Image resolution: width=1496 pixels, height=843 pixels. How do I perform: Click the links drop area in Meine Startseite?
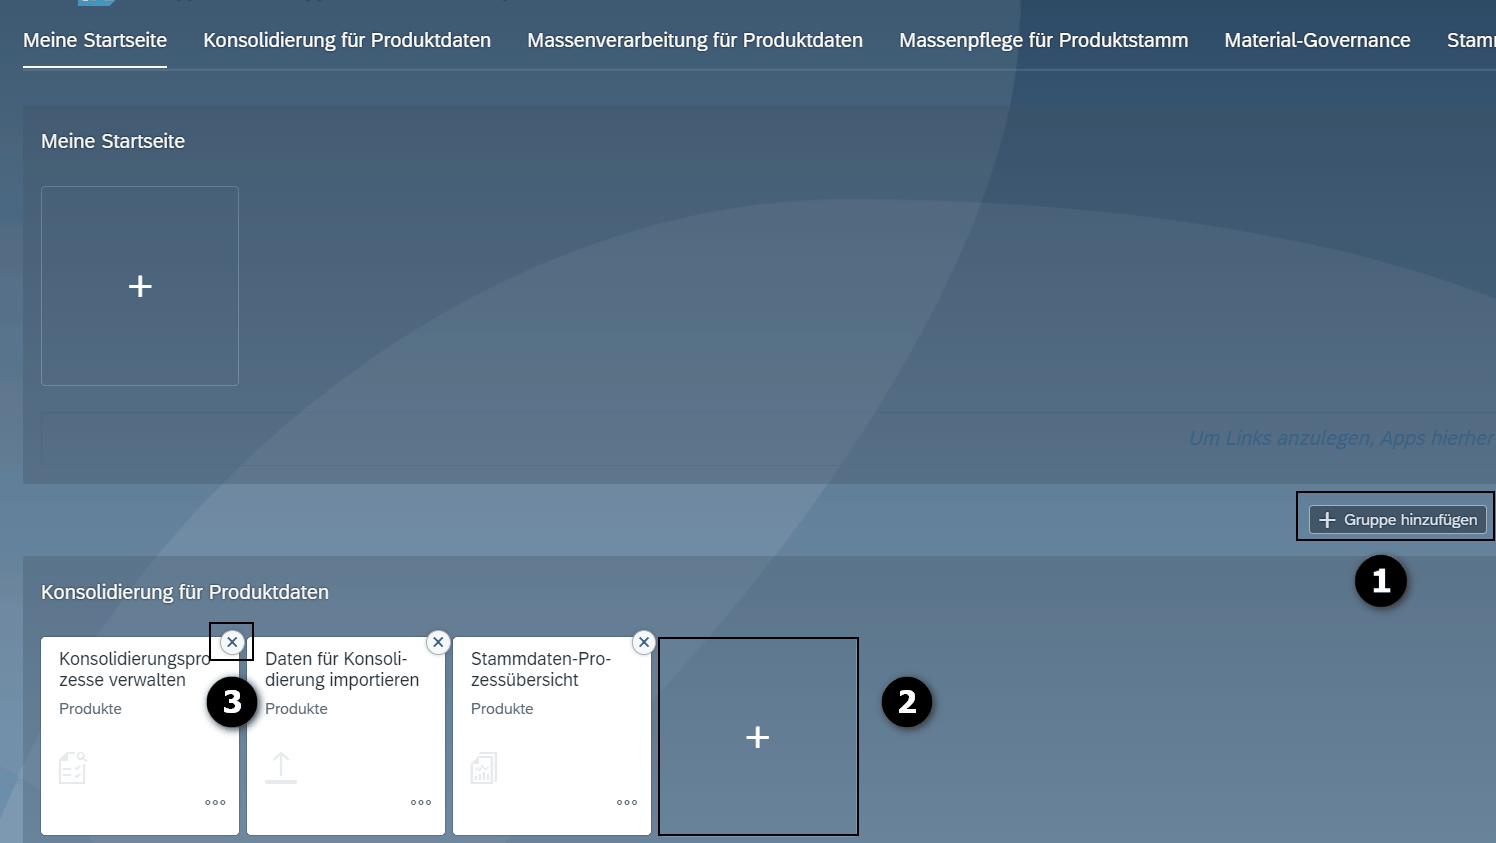760,439
